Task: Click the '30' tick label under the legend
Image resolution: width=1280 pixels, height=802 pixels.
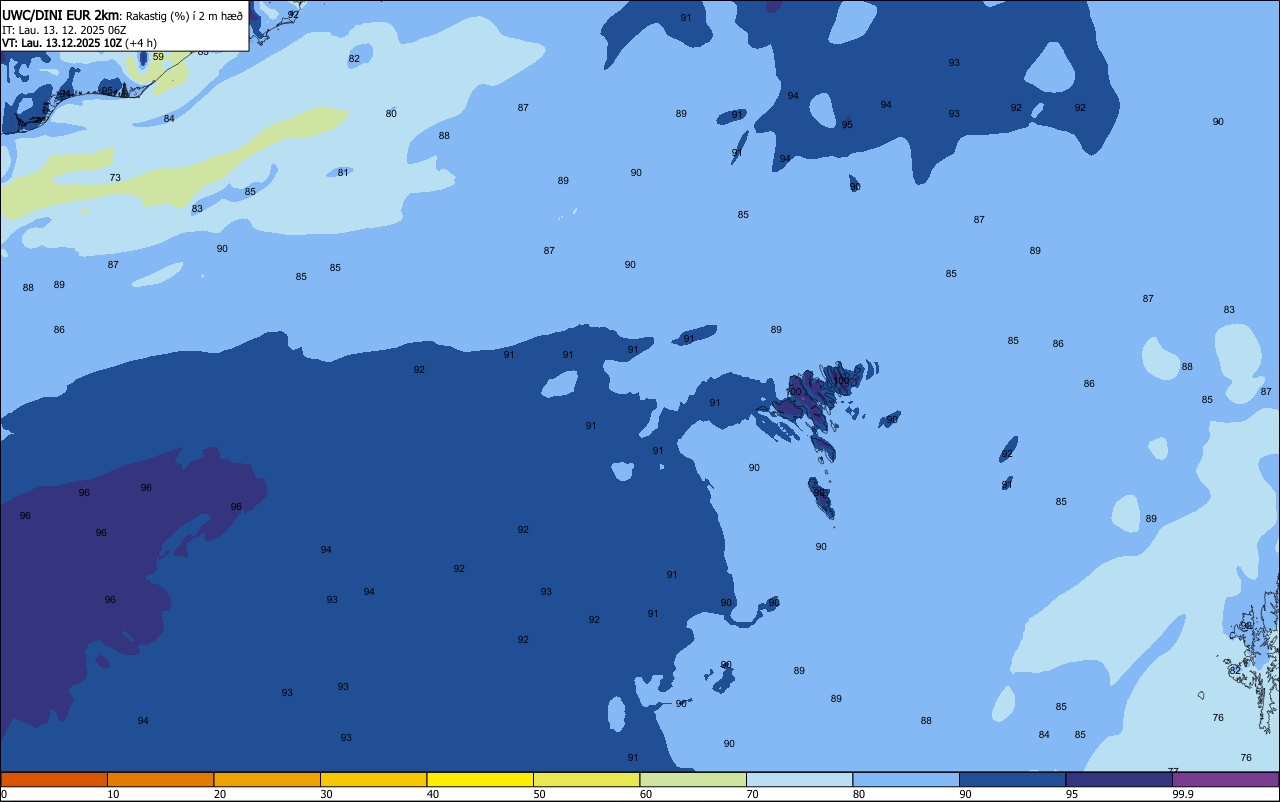Action: 326,794
